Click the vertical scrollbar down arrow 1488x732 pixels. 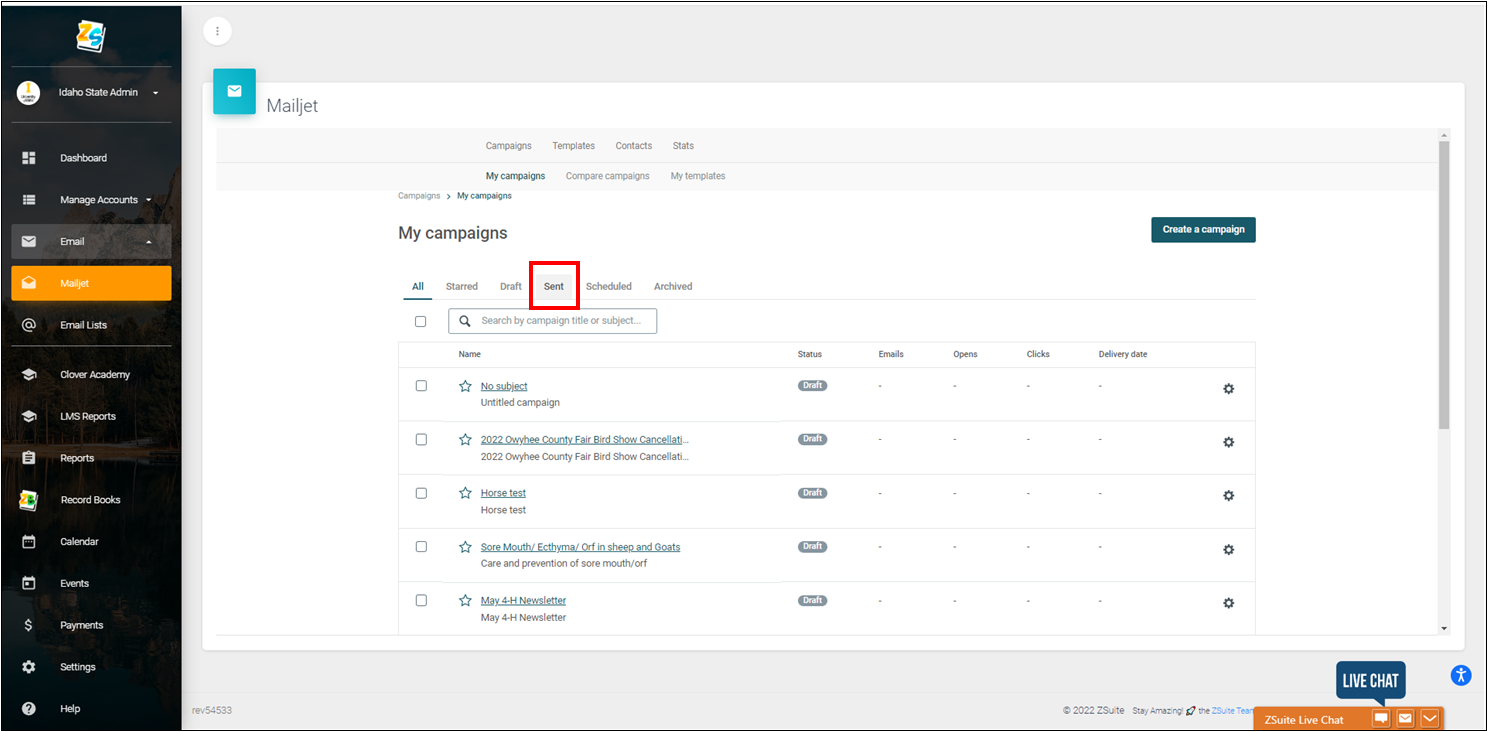[x=1444, y=628]
